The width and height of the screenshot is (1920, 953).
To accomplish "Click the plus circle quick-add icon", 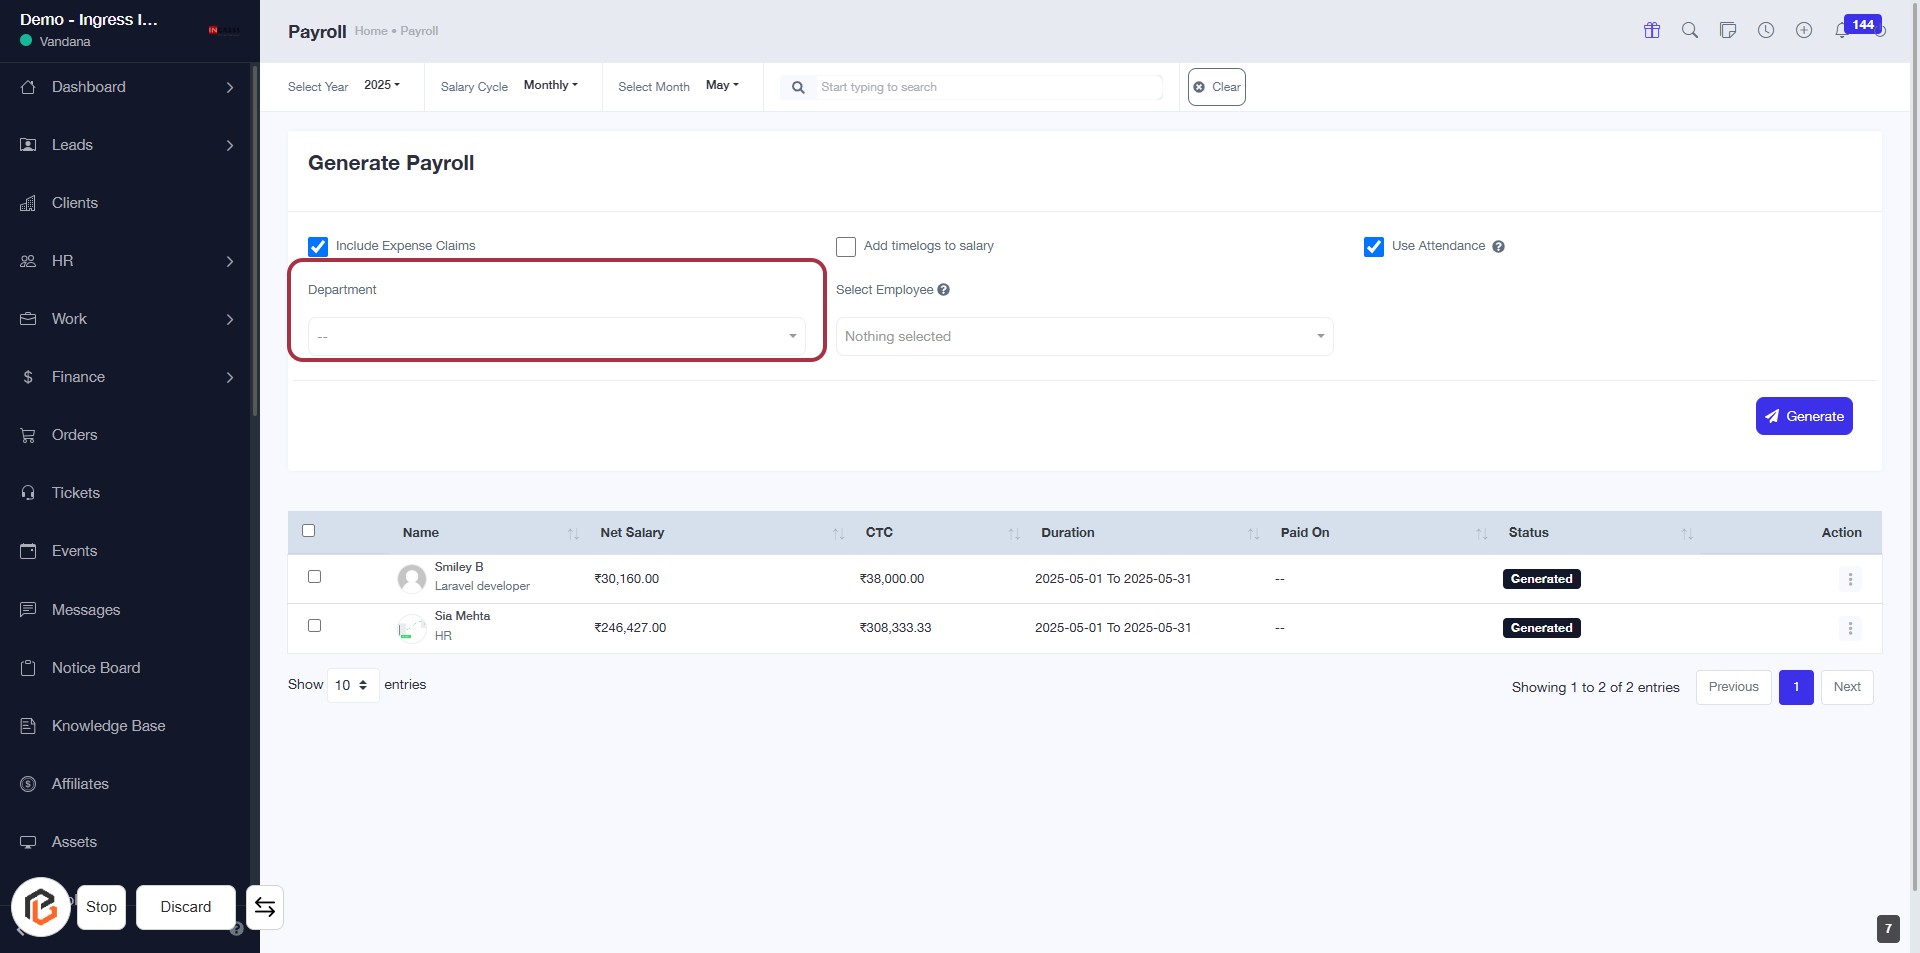I will pyautogui.click(x=1803, y=30).
